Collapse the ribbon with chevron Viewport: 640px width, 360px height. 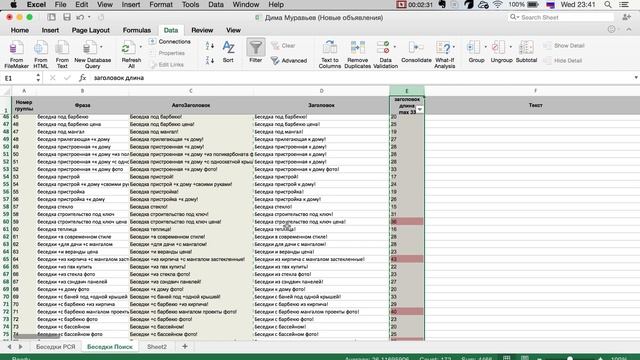[x=629, y=29]
